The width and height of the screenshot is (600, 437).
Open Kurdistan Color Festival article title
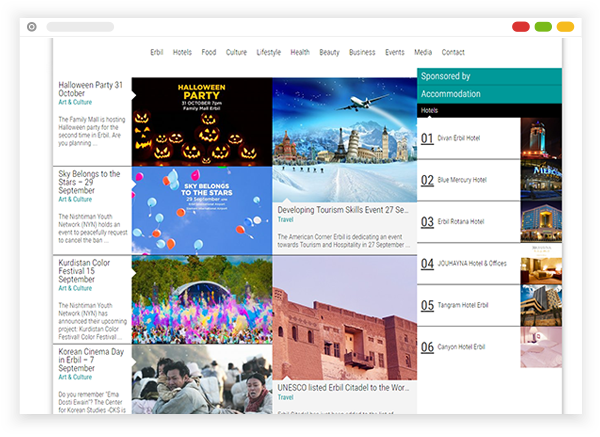click(84, 271)
